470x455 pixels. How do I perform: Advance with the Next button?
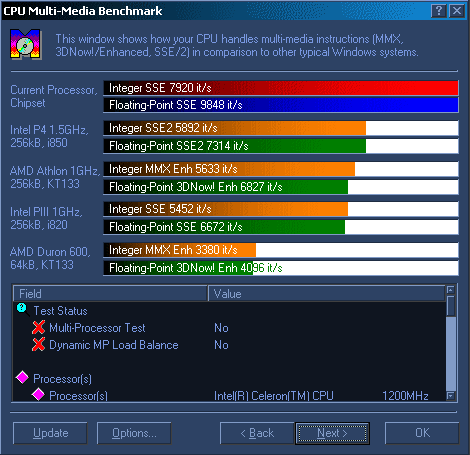click(332, 433)
